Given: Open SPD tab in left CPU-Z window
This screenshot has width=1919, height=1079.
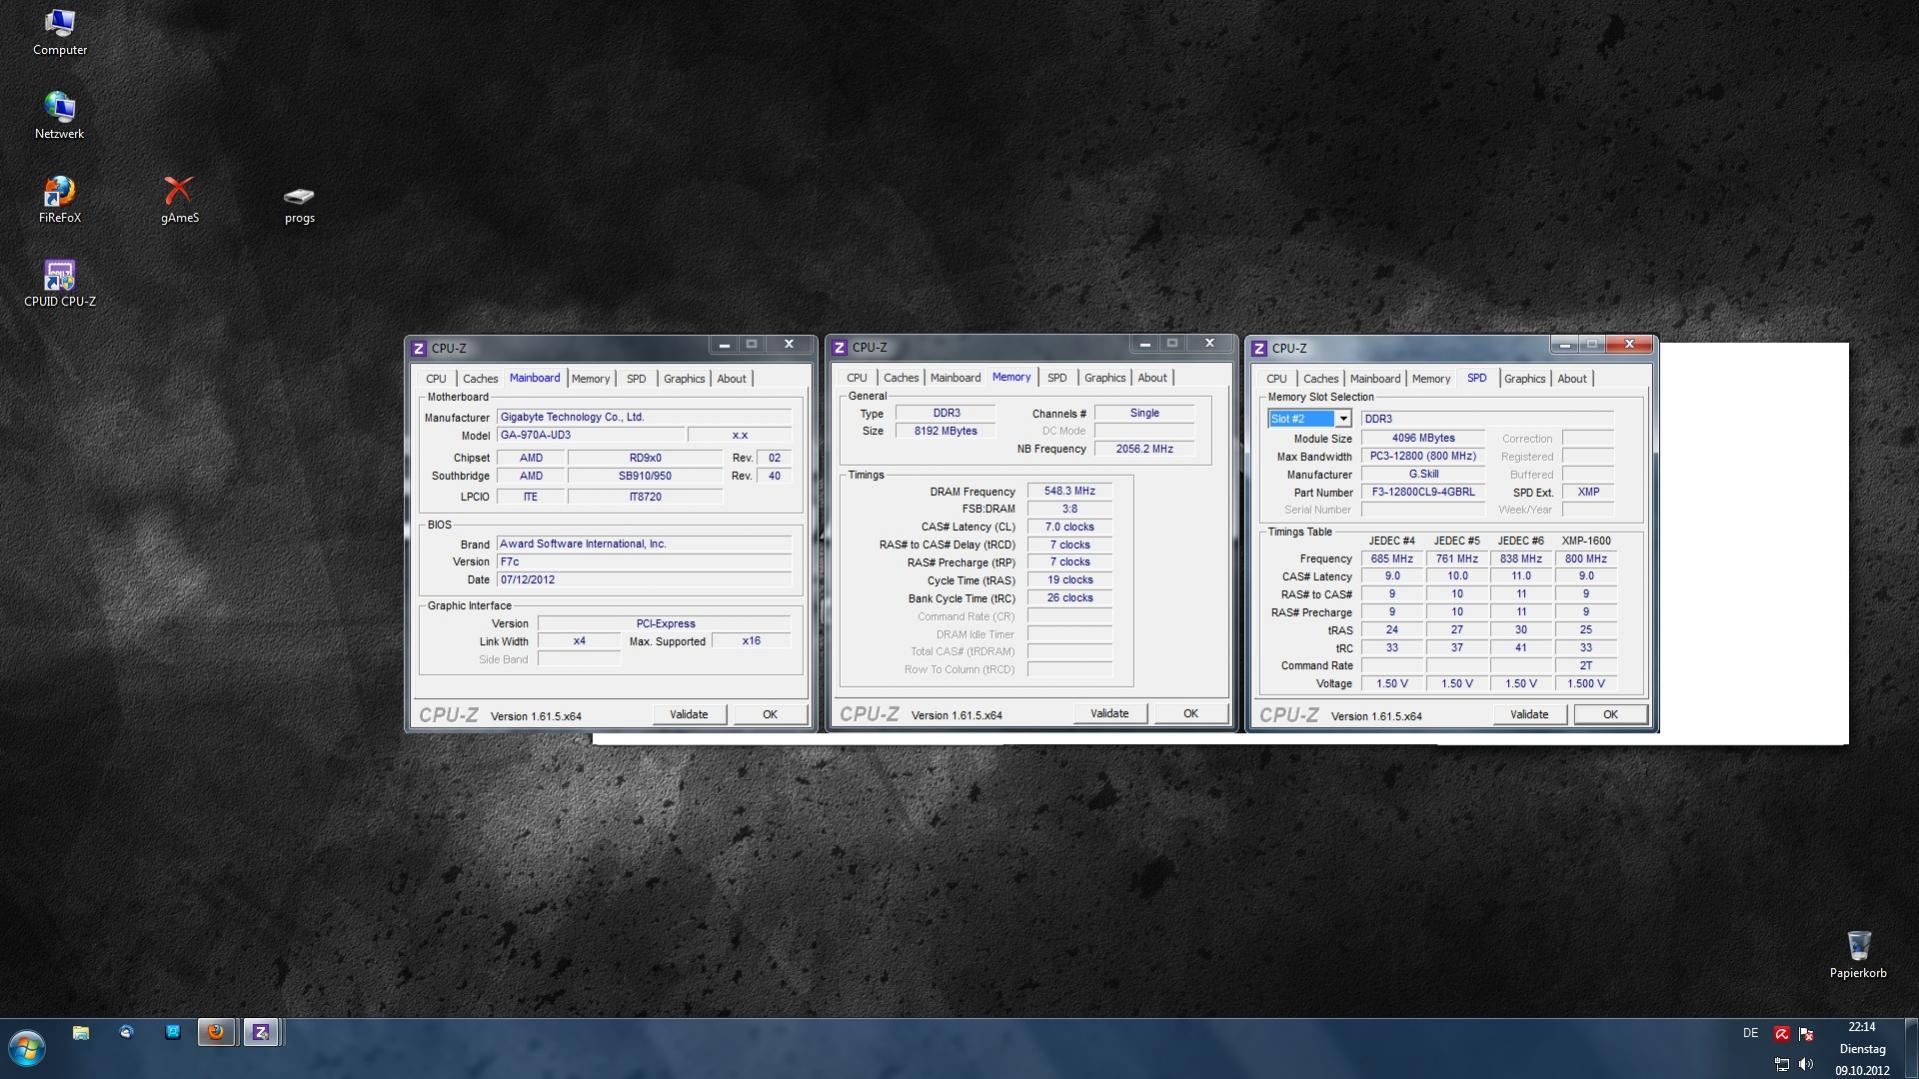Looking at the screenshot, I should click(x=636, y=379).
